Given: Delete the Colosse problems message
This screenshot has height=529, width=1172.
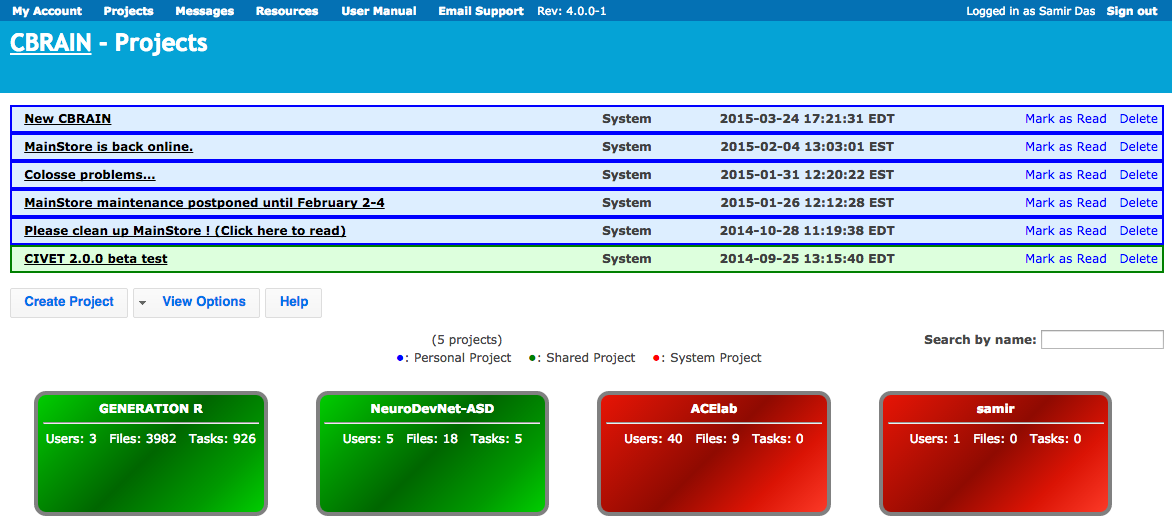Looking at the screenshot, I should (1138, 175).
